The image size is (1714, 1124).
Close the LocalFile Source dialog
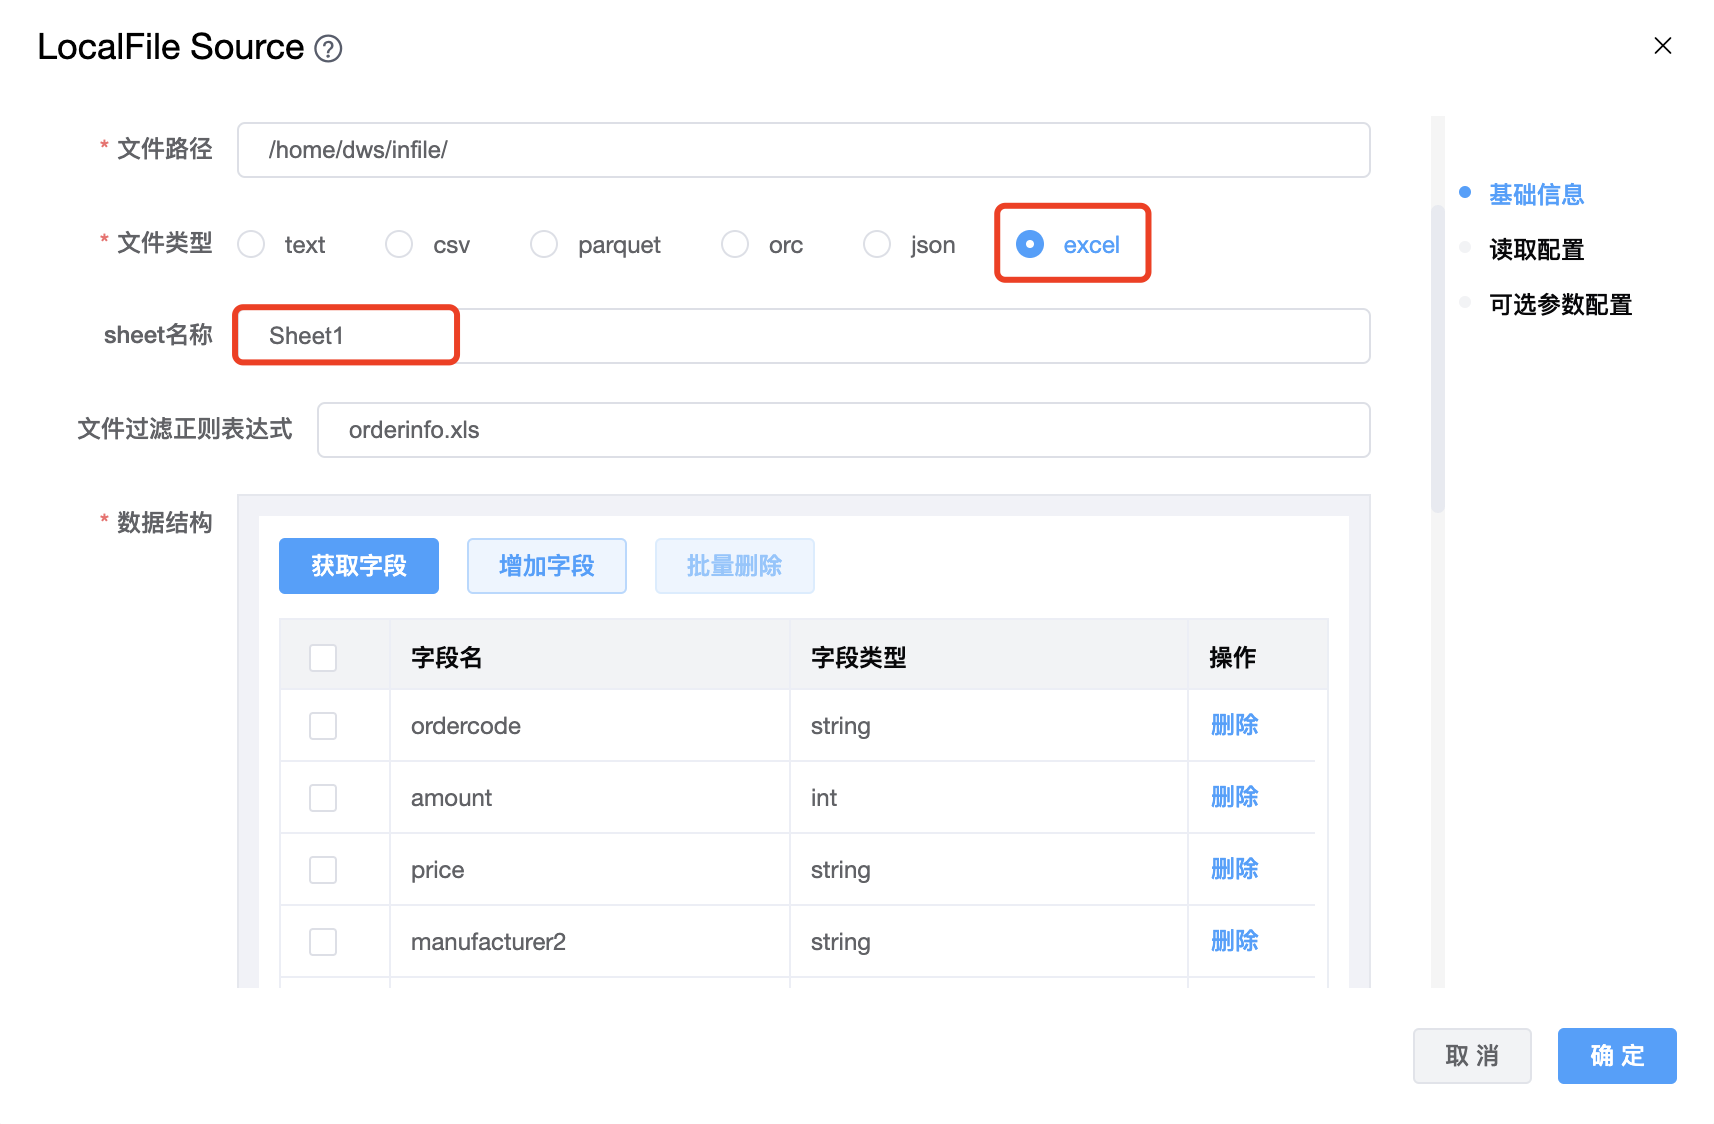[x=1662, y=46]
